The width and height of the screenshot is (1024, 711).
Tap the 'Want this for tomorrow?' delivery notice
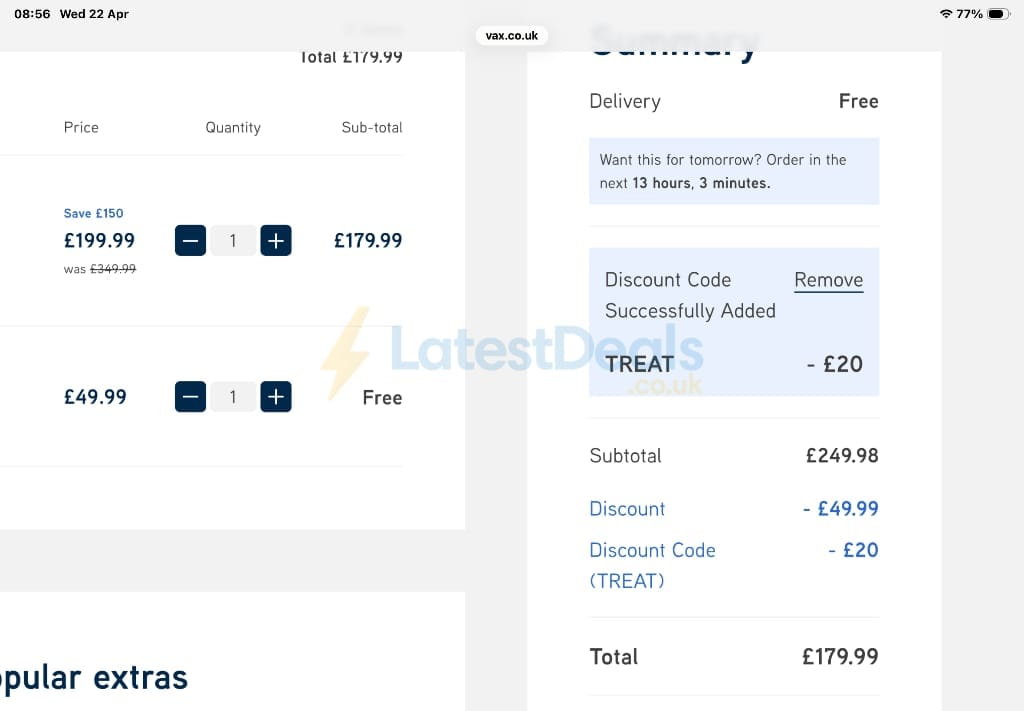(734, 171)
